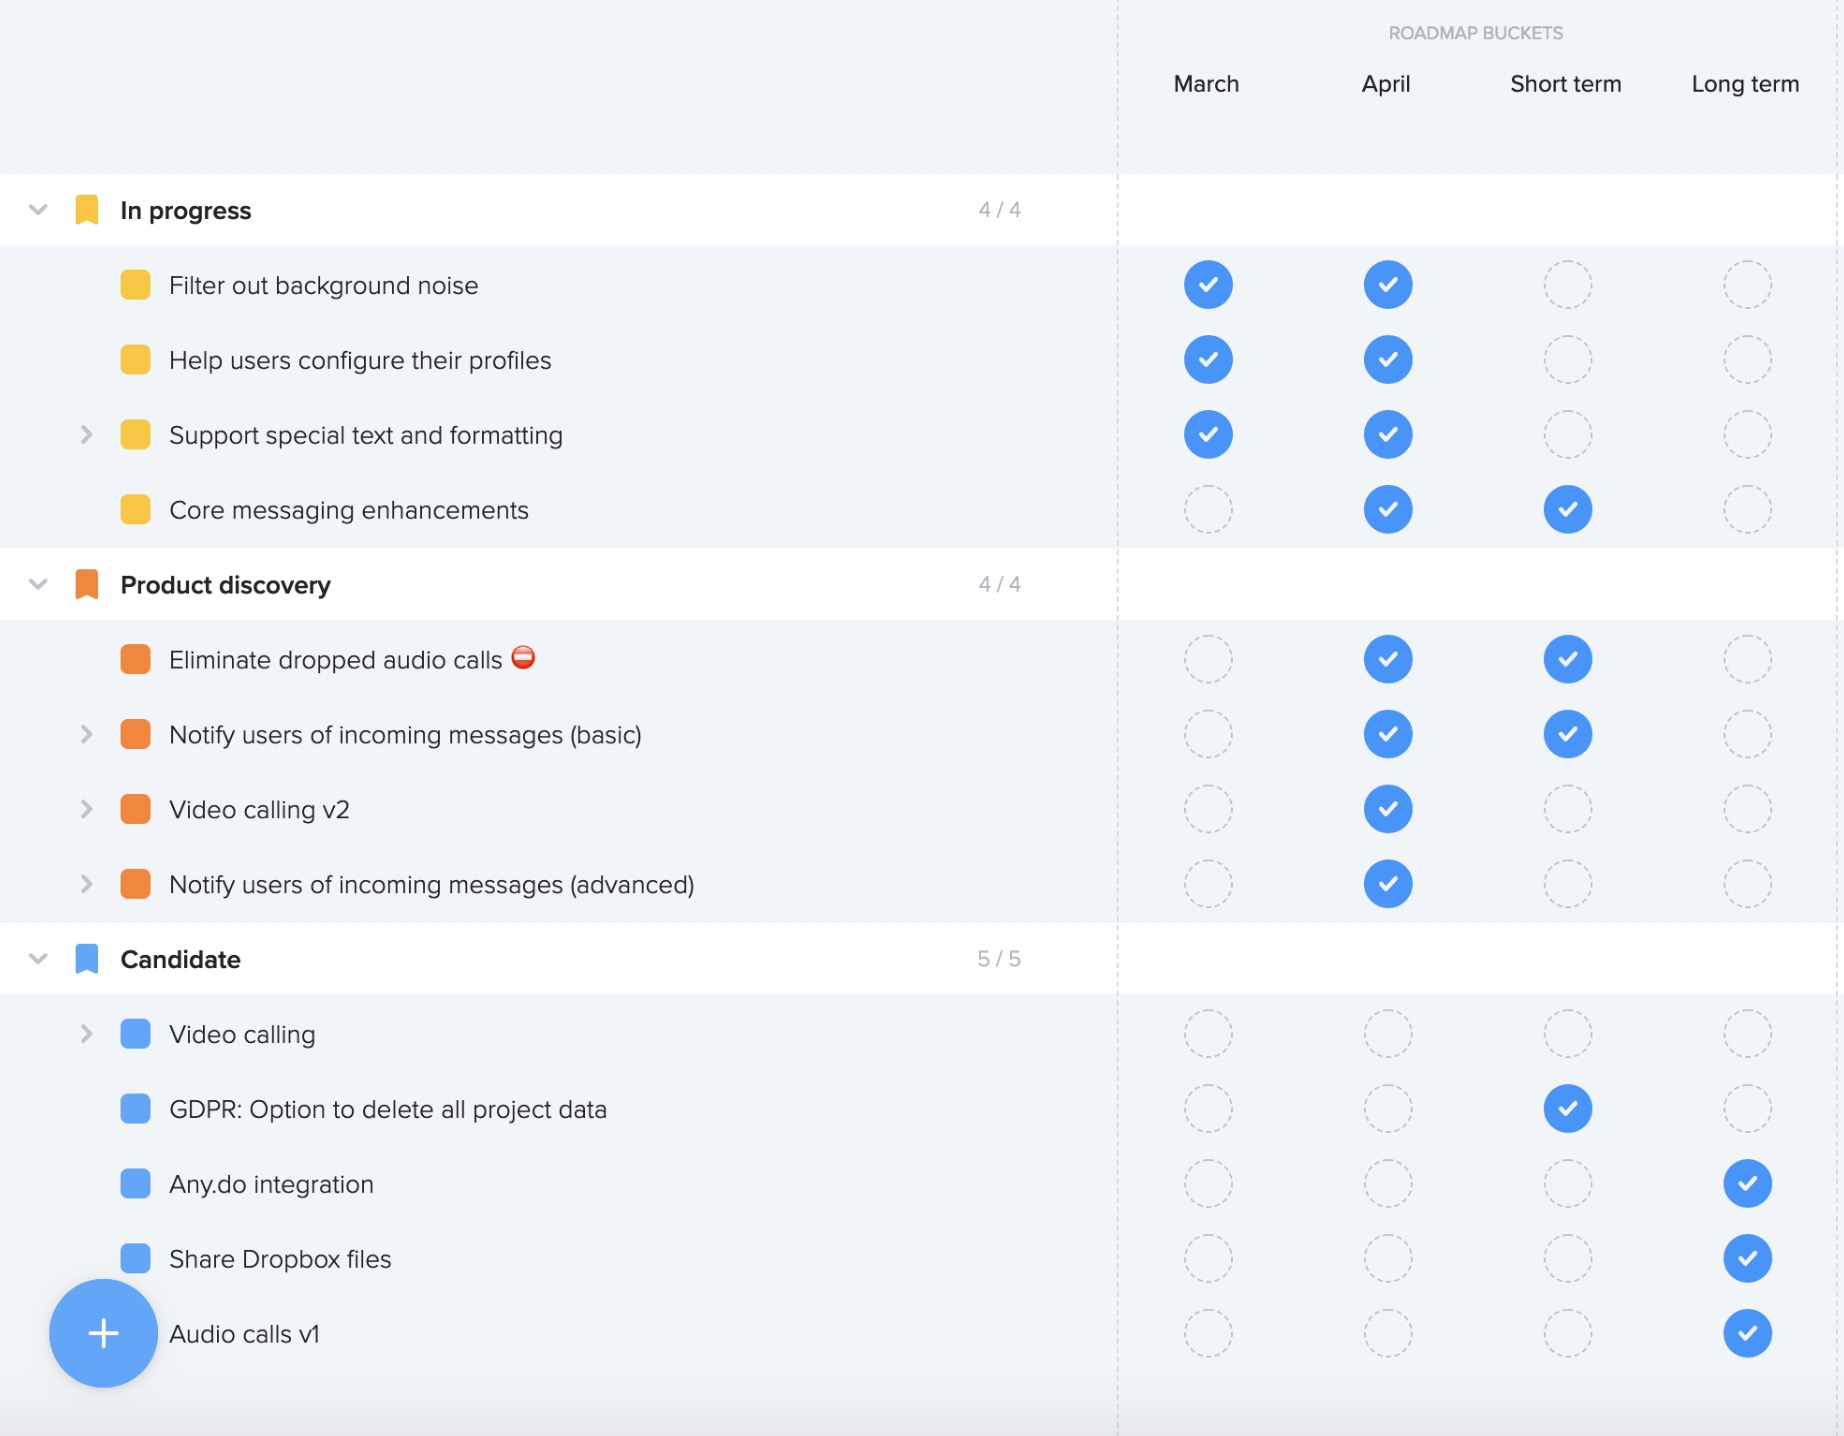Check March for Core messaging enhancements
Viewport: 1844px width, 1436px height.
[x=1208, y=510]
